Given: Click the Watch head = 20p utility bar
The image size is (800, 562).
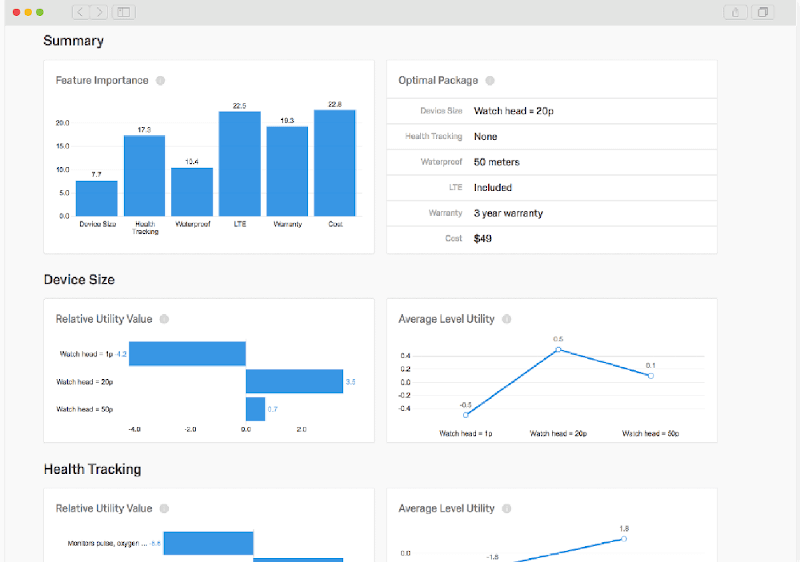Looking at the screenshot, I should tap(294, 381).
